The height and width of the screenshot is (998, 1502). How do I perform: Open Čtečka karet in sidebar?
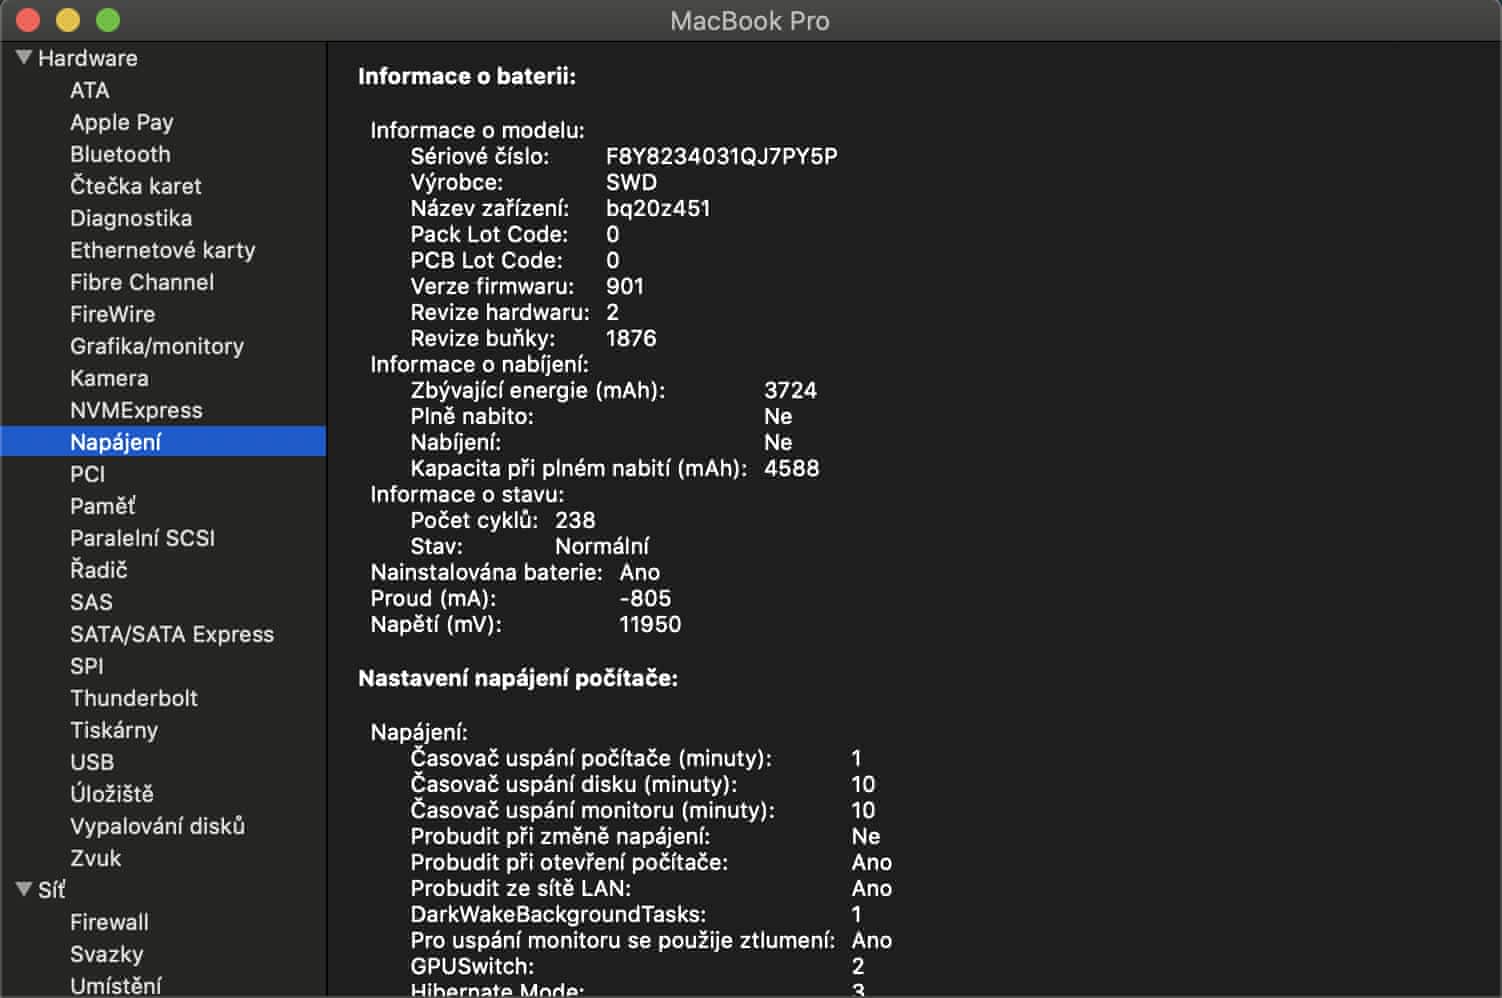(135, 186)
